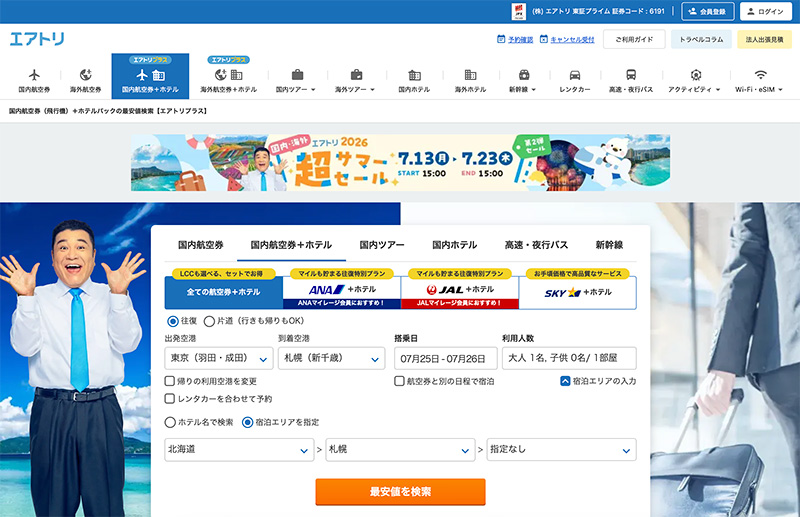Select 国内航空券+ホテル nav icon
Screen dimensions: 800x517
pos(150,76)
